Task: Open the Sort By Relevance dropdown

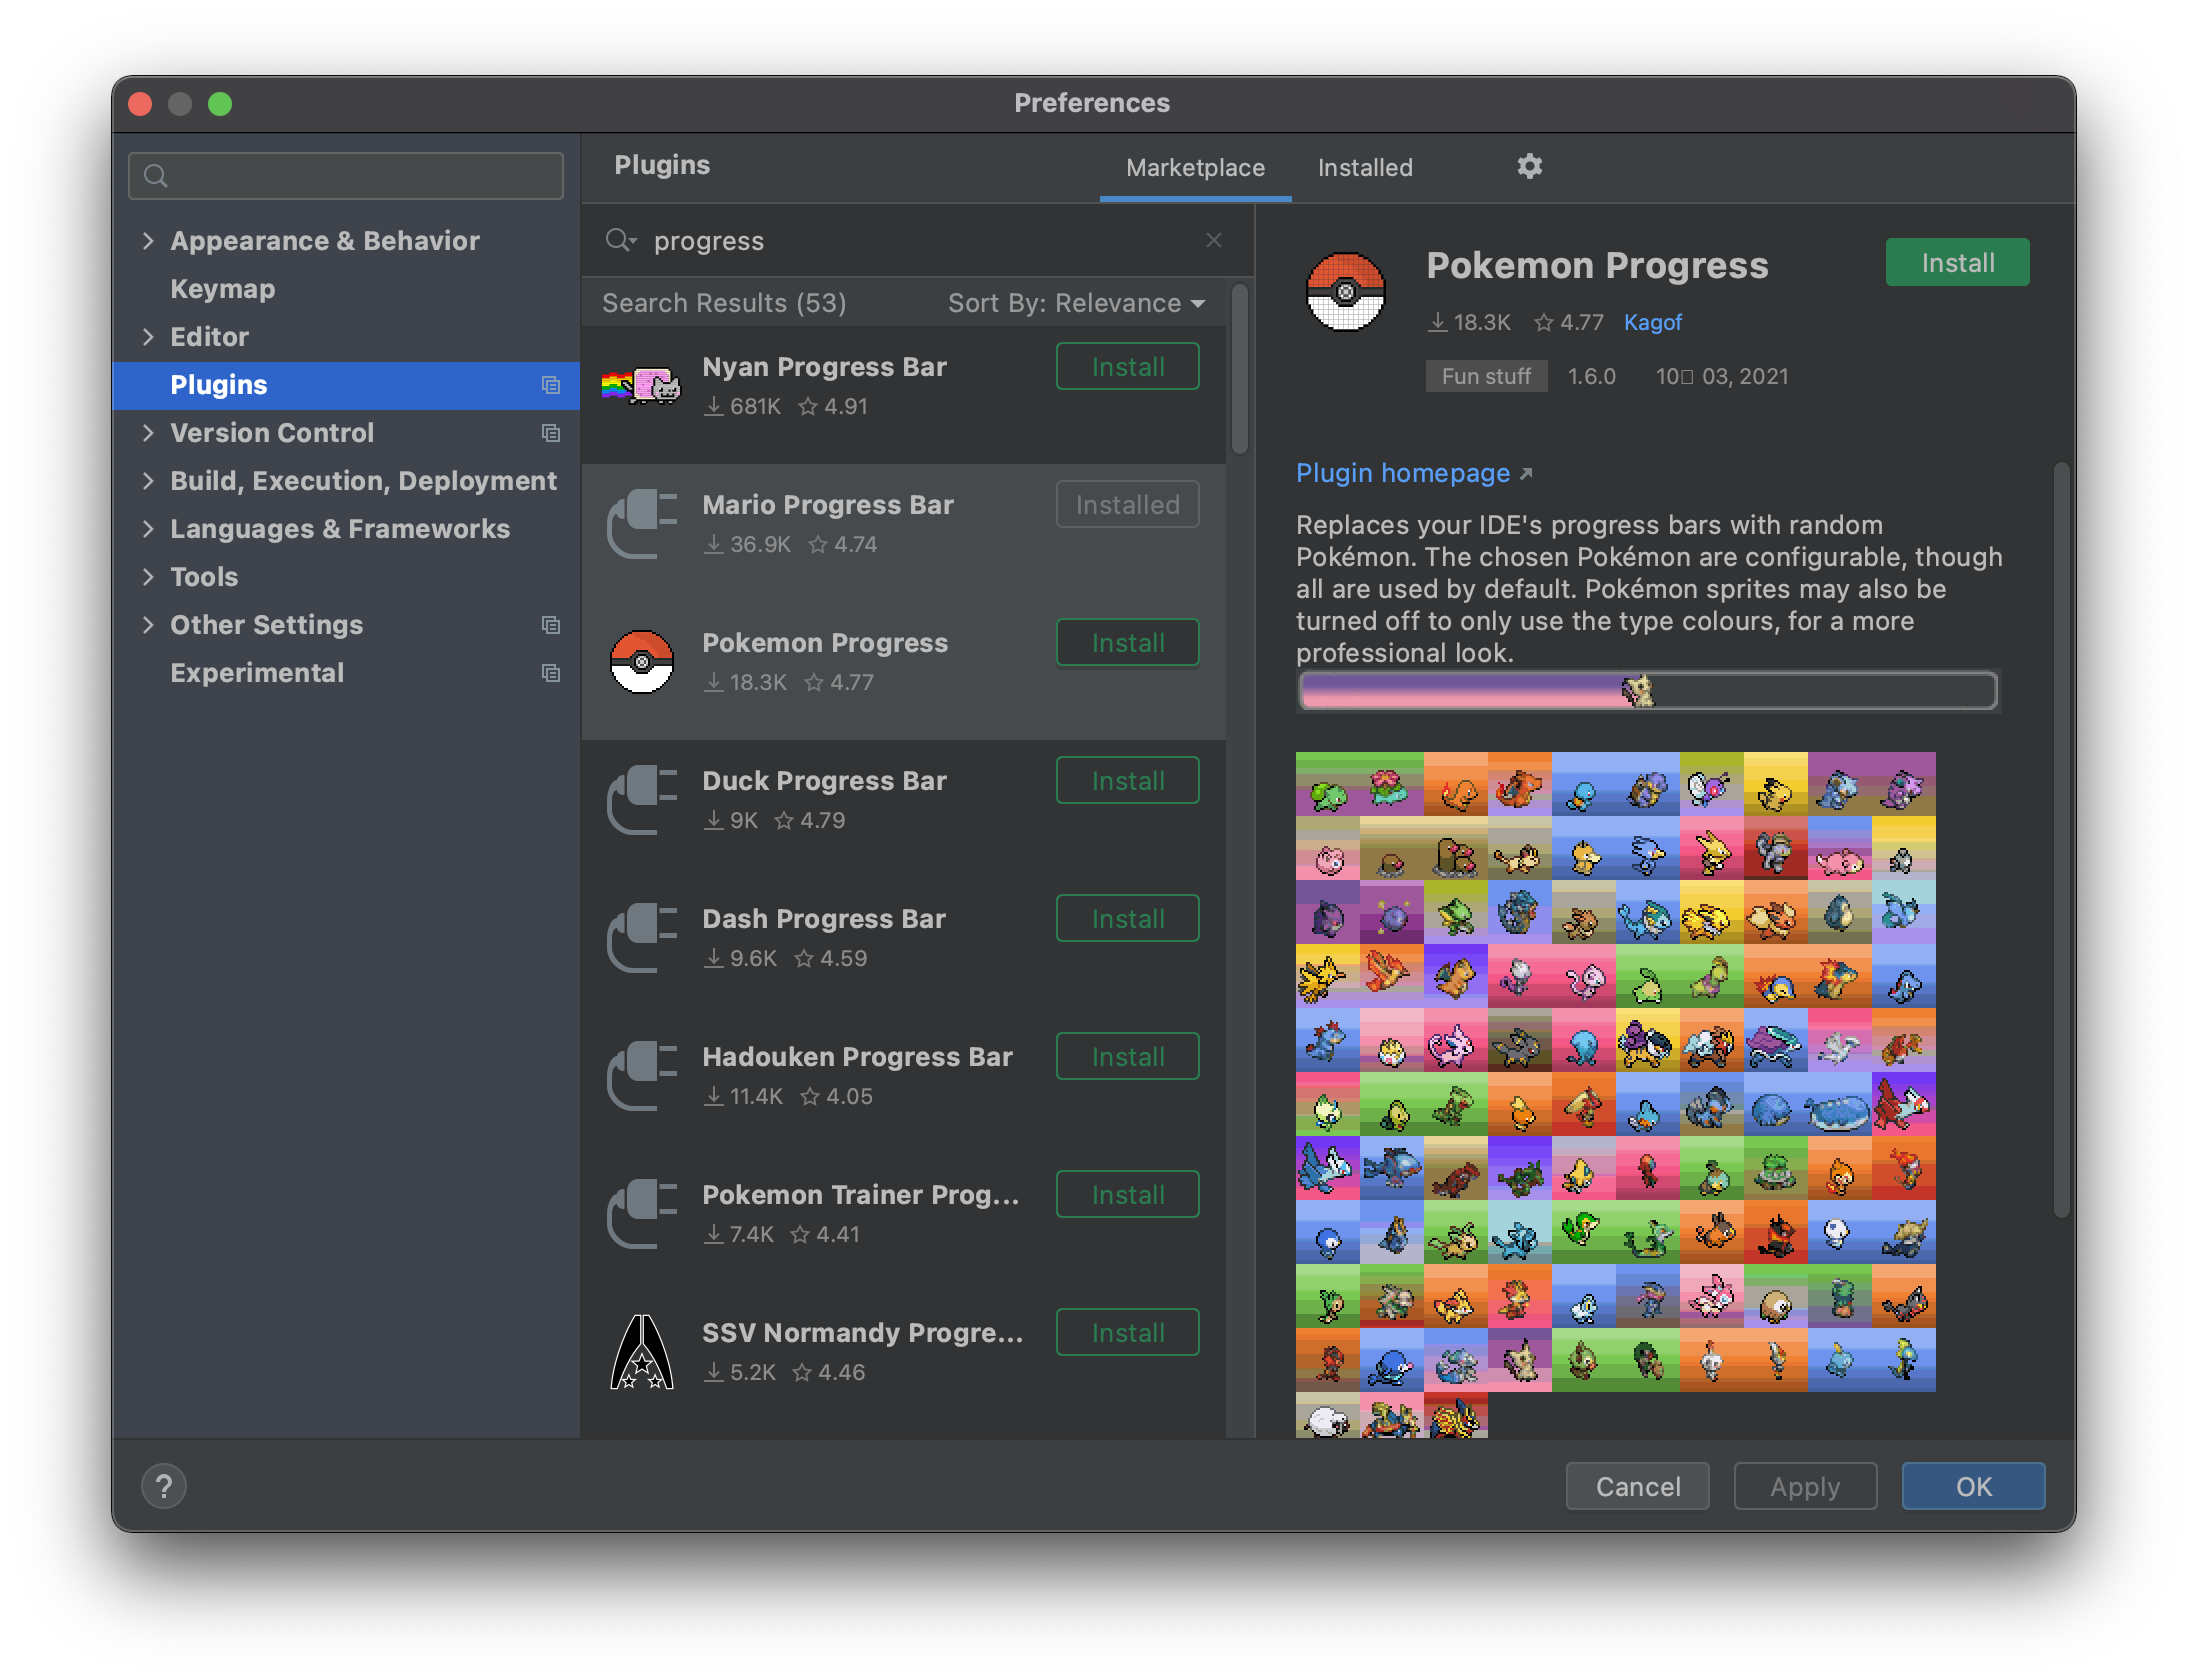Action: (1076, 303)
